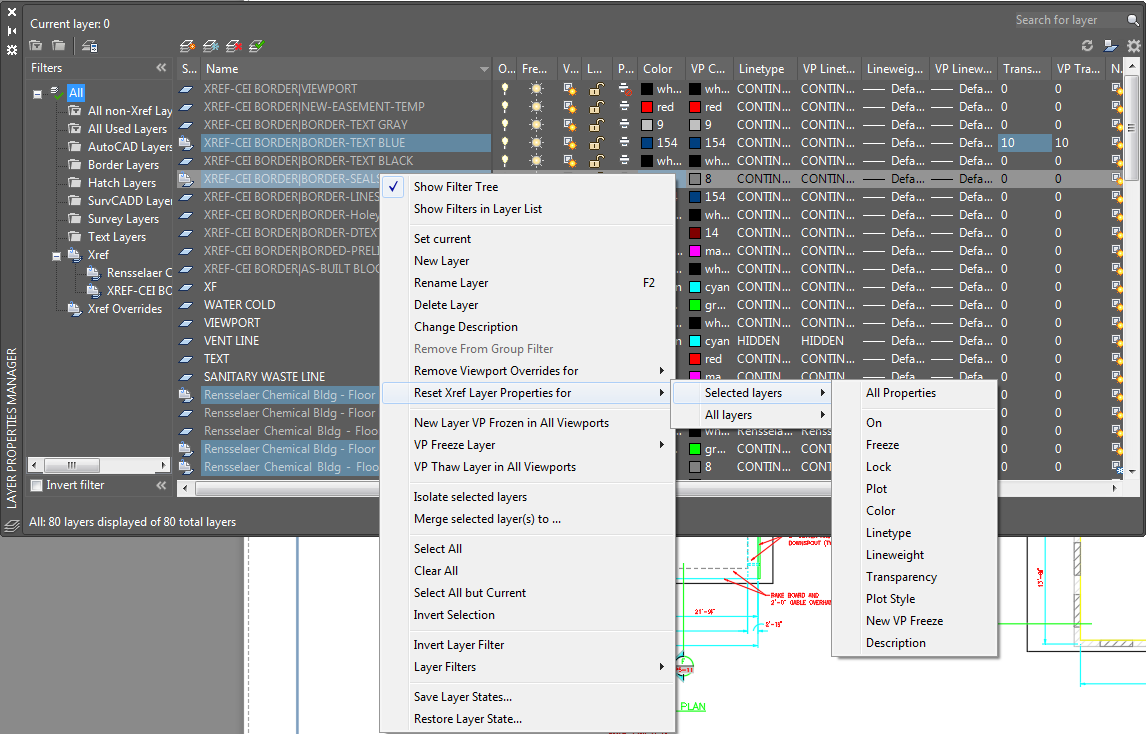Click the Set Current green check icon

point(256,46)
